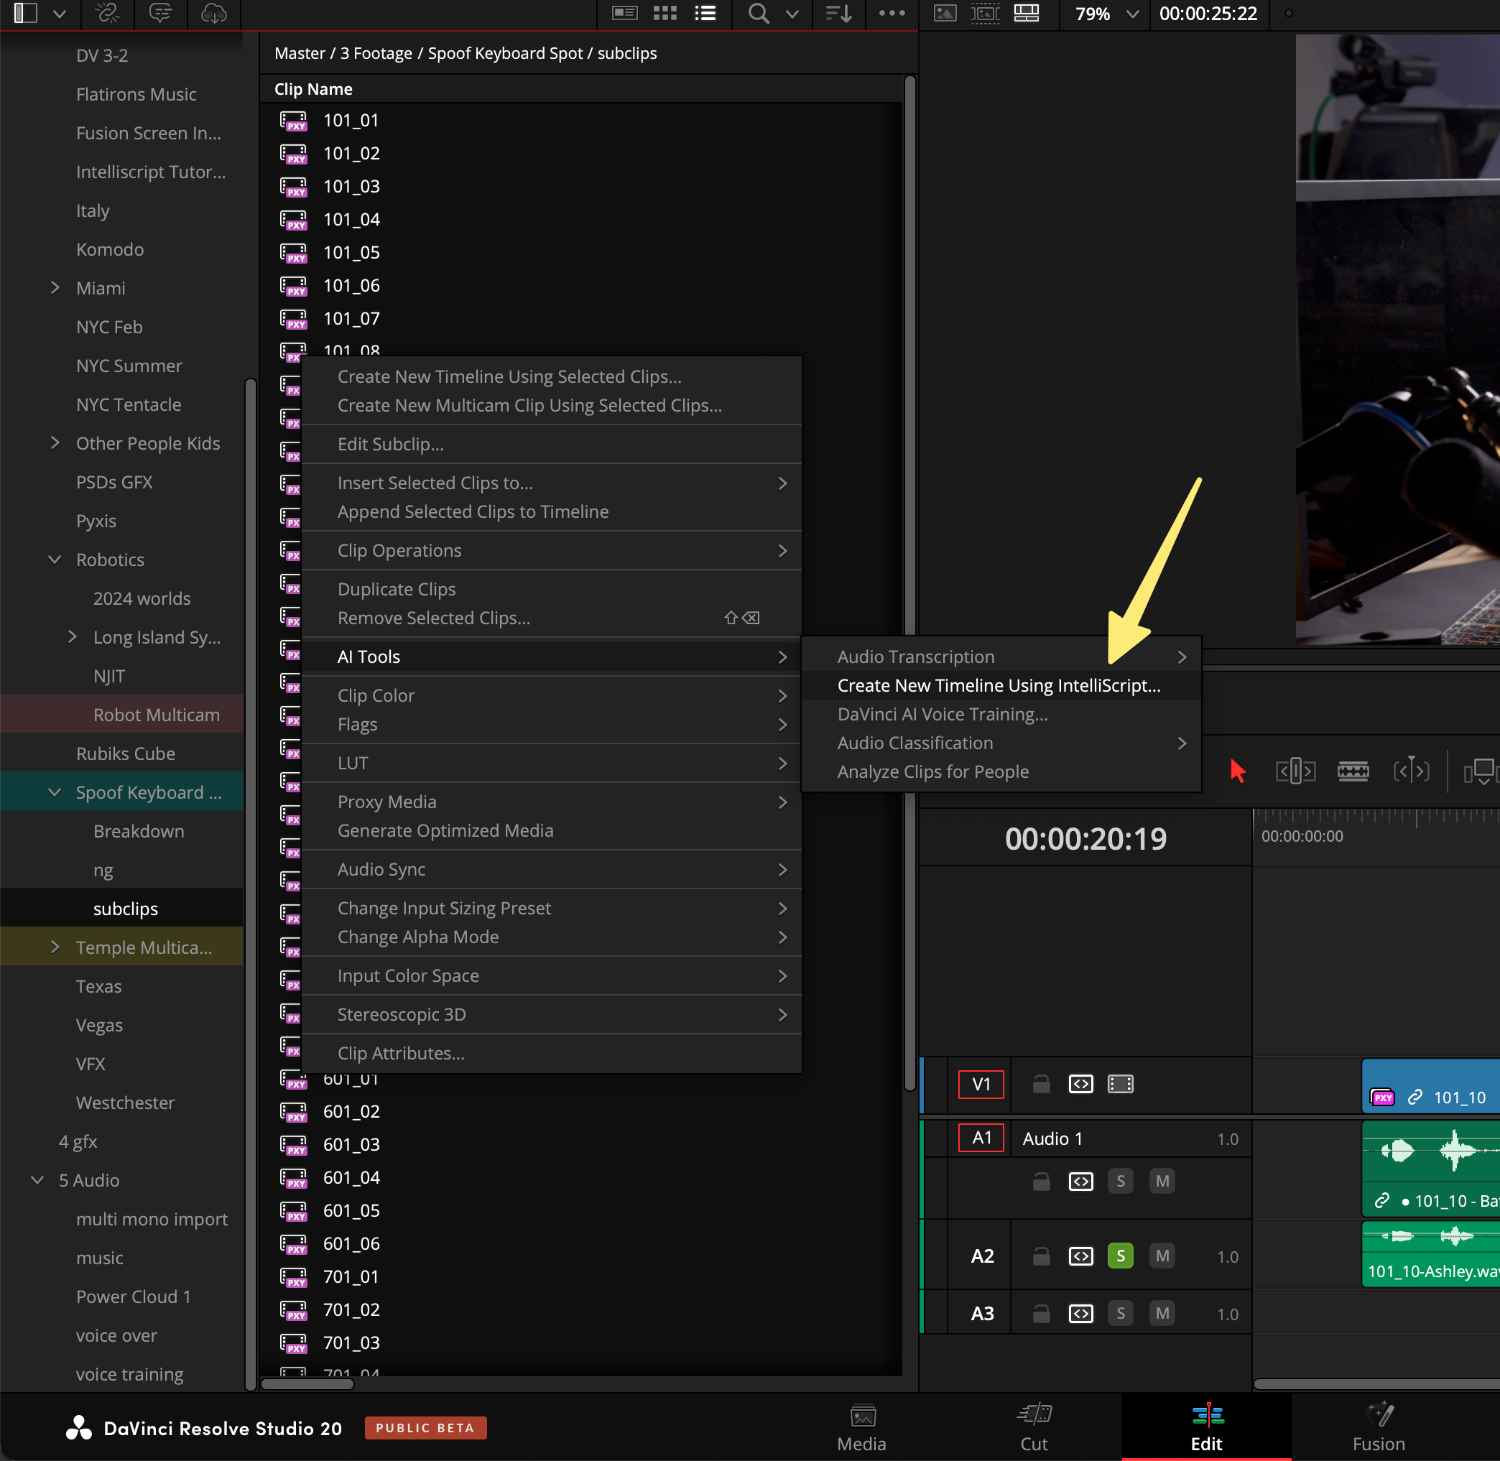Open the Razor edit tool
The image size is (1500, 1461).
click(x=1353, y=770)
